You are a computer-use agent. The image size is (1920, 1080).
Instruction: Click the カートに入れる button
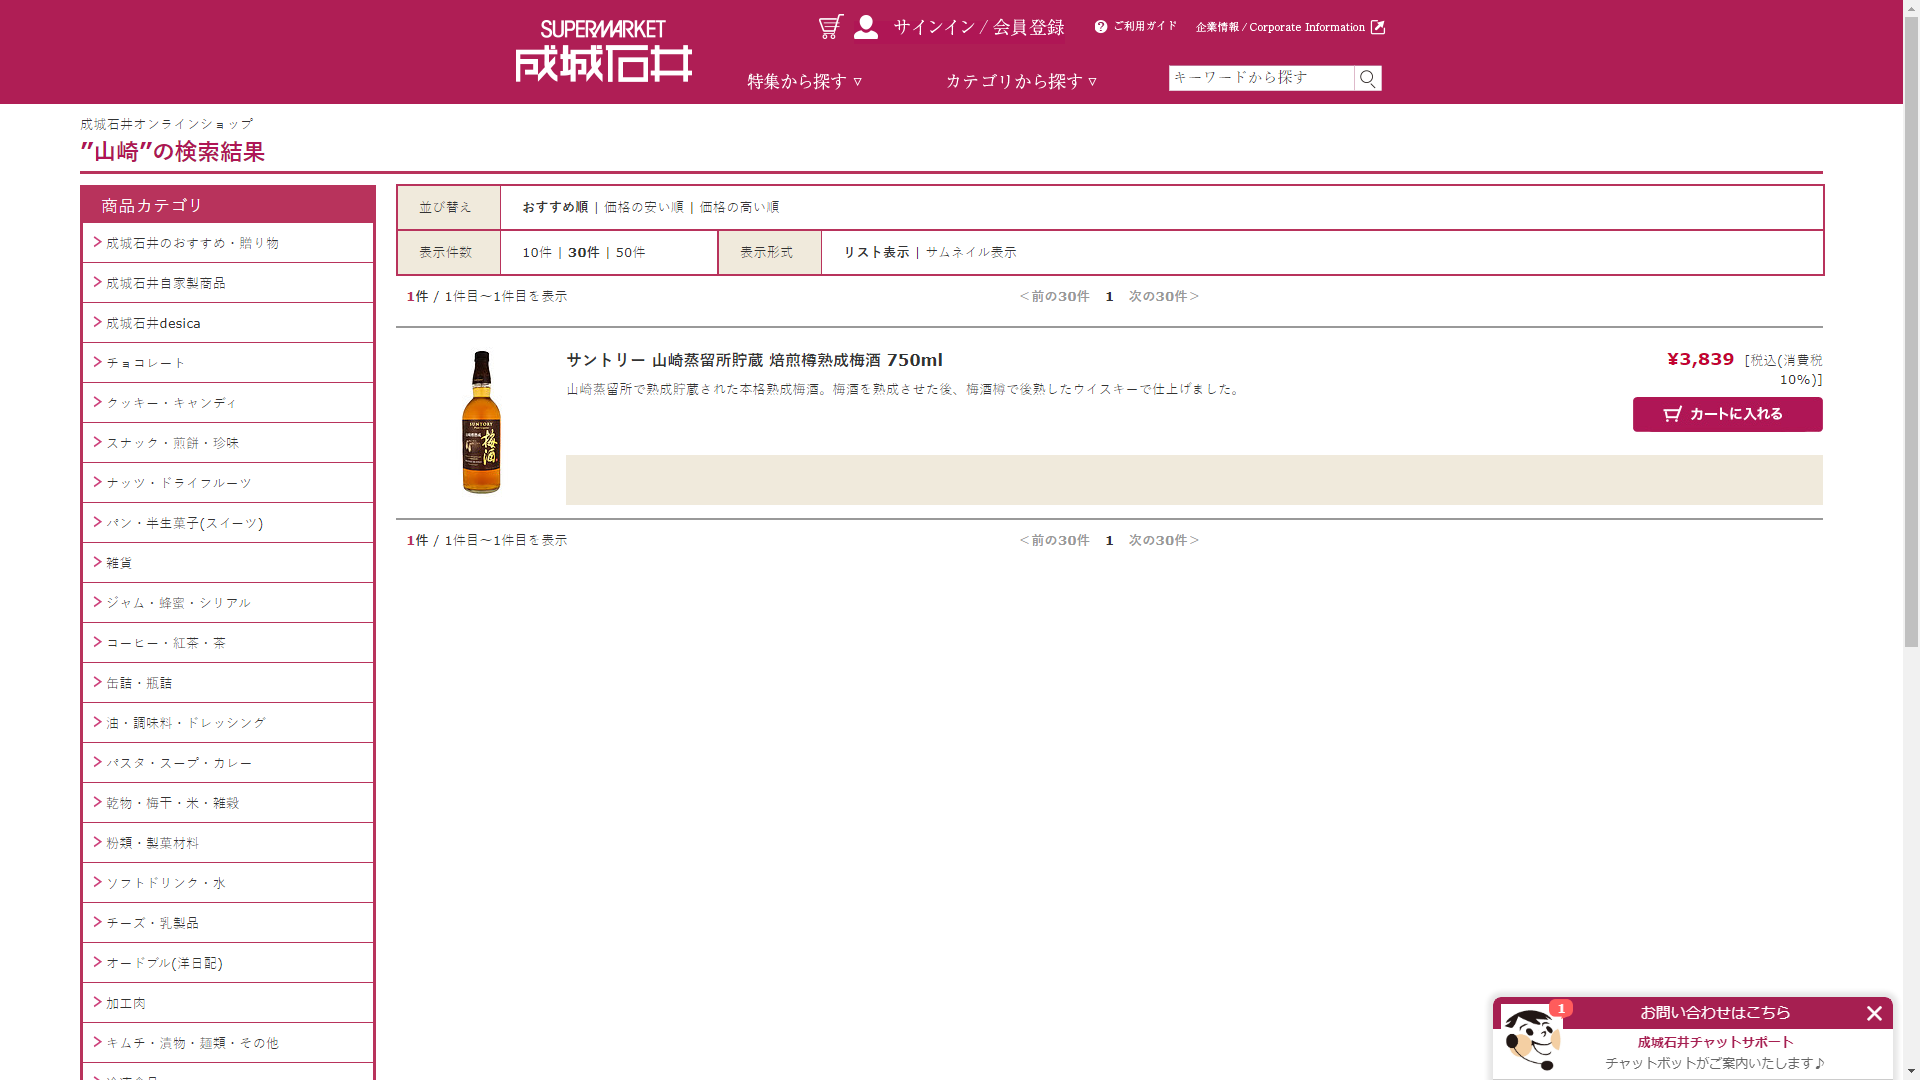tap(1727, 414)
